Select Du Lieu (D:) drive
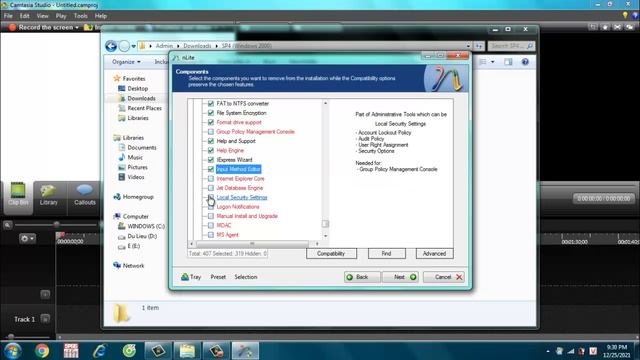This screenshot has height=360, width=640. (x=142, y=236)
